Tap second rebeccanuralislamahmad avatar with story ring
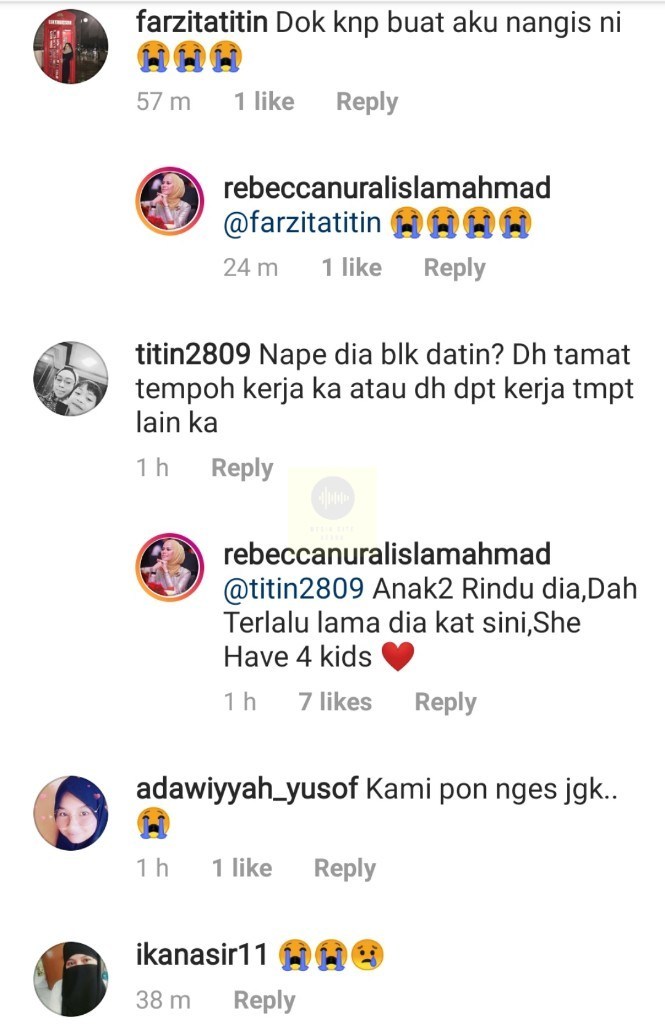 [x=170, y=568]
